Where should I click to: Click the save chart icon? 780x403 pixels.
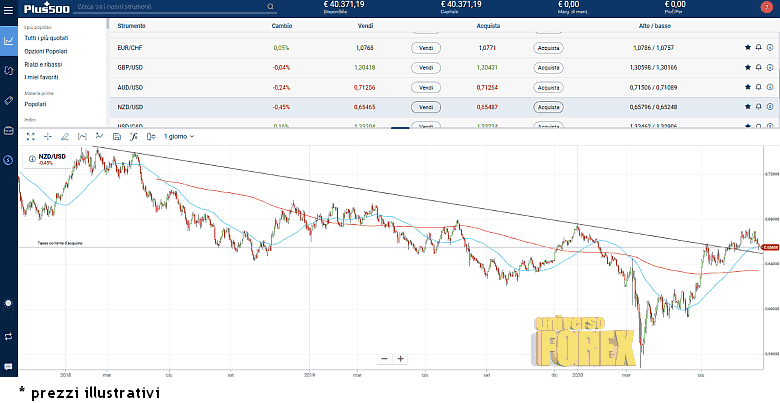click(x=116, y=136)
